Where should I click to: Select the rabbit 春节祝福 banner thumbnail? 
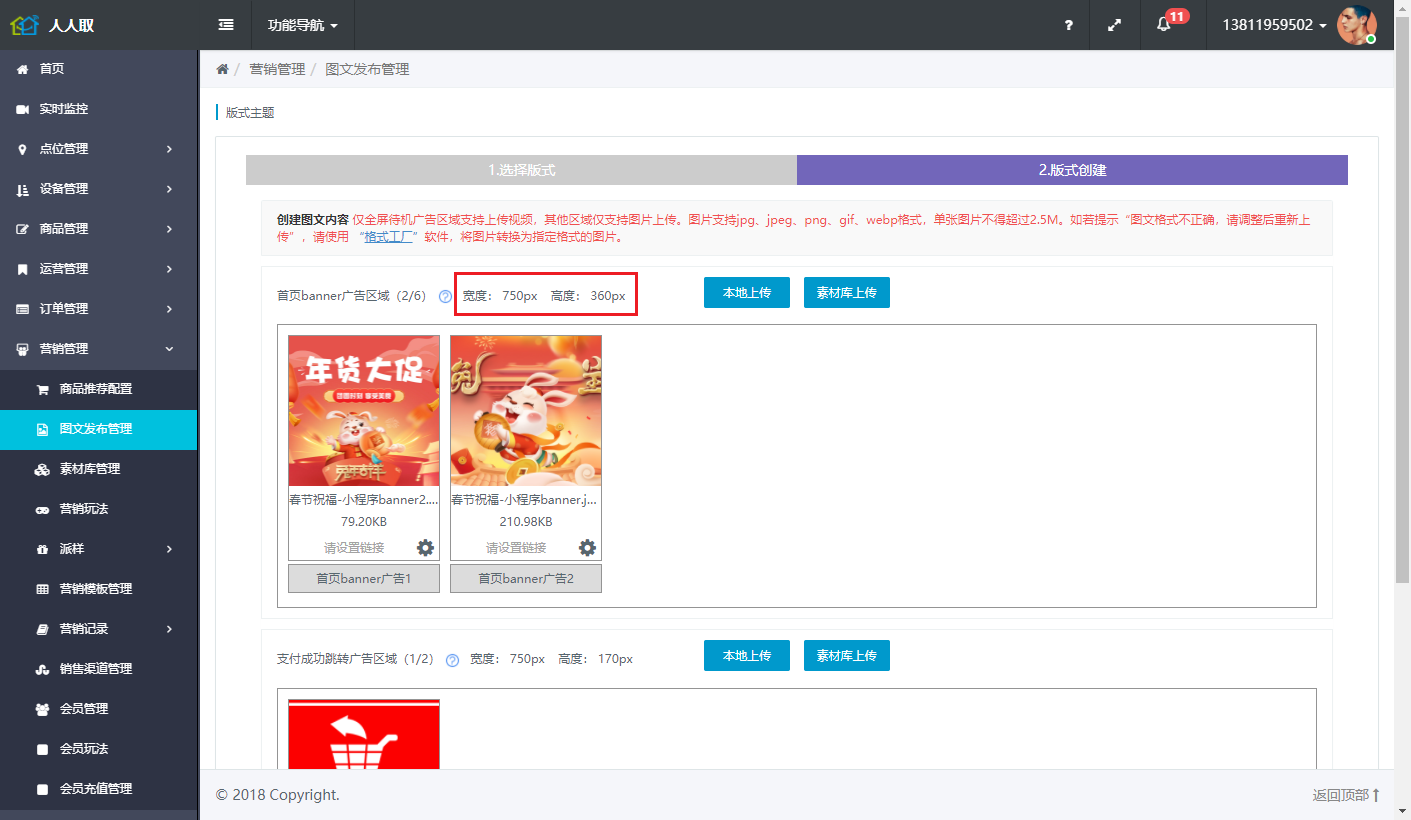[x=526, y=410]
